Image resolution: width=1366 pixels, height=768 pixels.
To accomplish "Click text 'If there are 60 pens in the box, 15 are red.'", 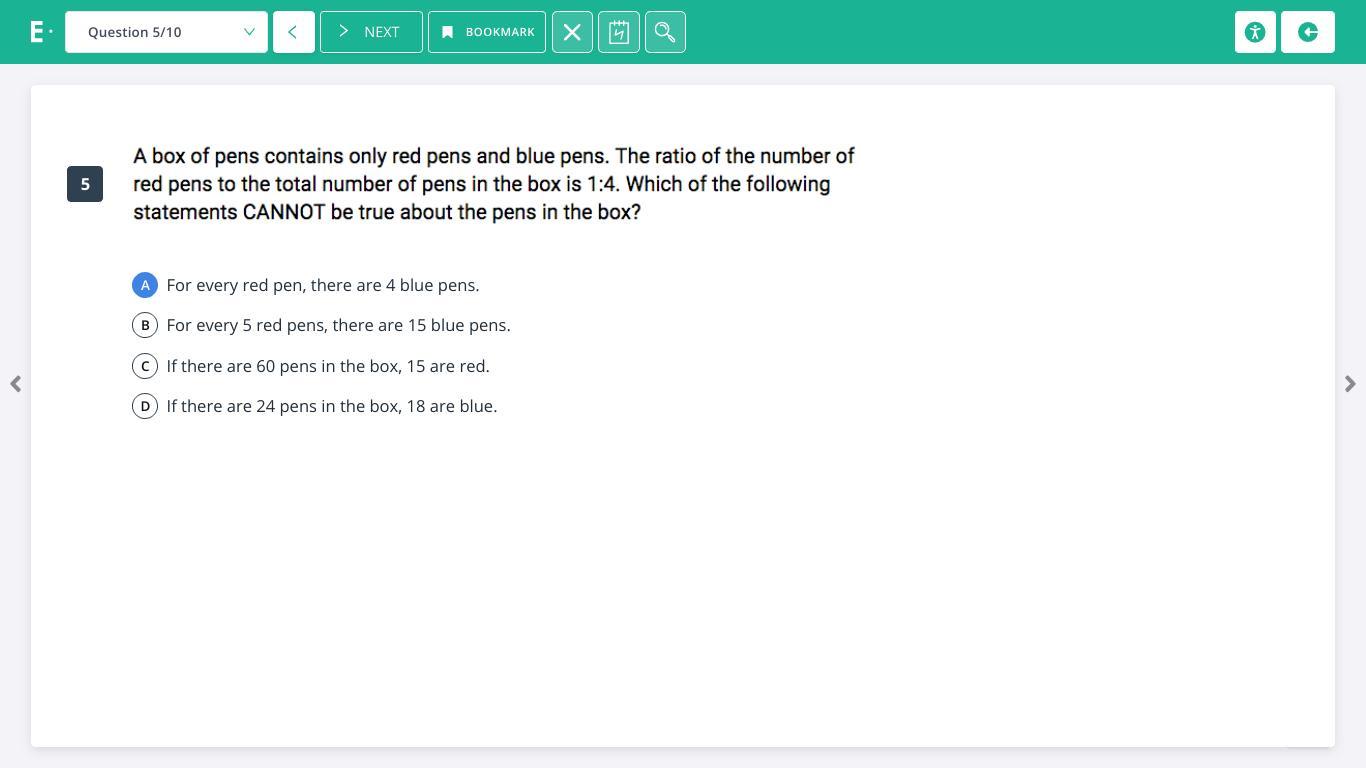I will coord(328,366).
